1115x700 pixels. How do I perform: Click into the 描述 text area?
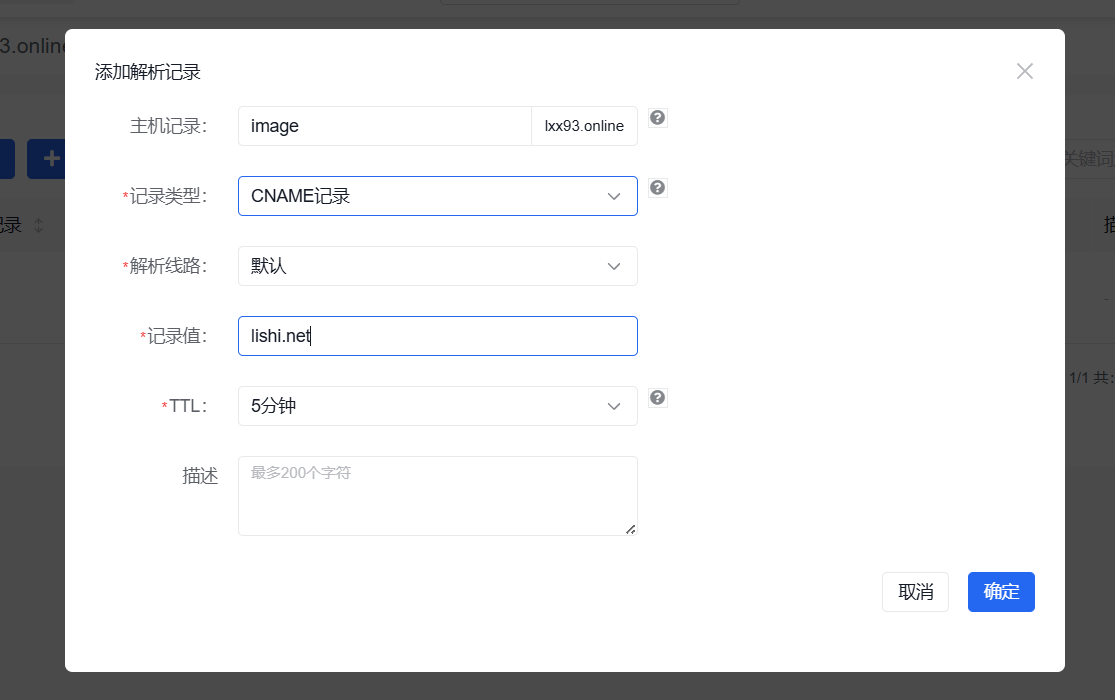click(x=437, y=496)
